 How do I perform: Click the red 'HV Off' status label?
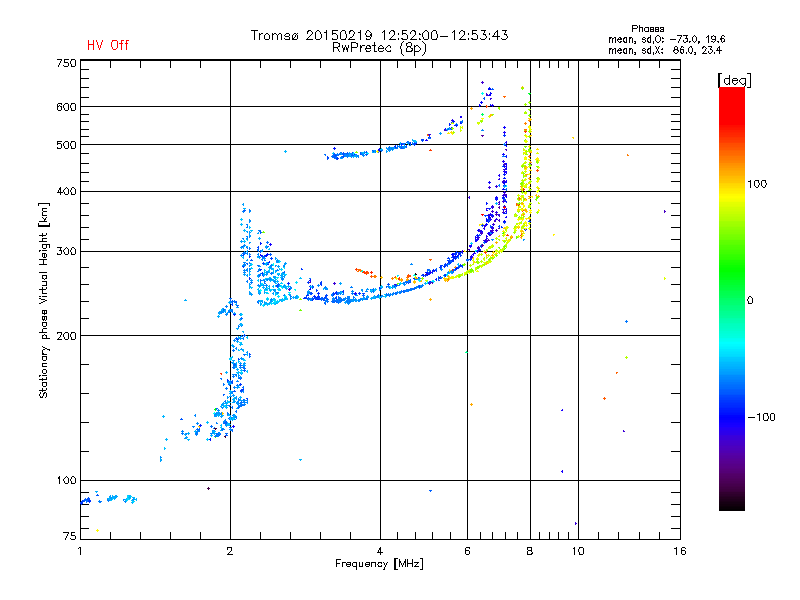pos(108,45)
